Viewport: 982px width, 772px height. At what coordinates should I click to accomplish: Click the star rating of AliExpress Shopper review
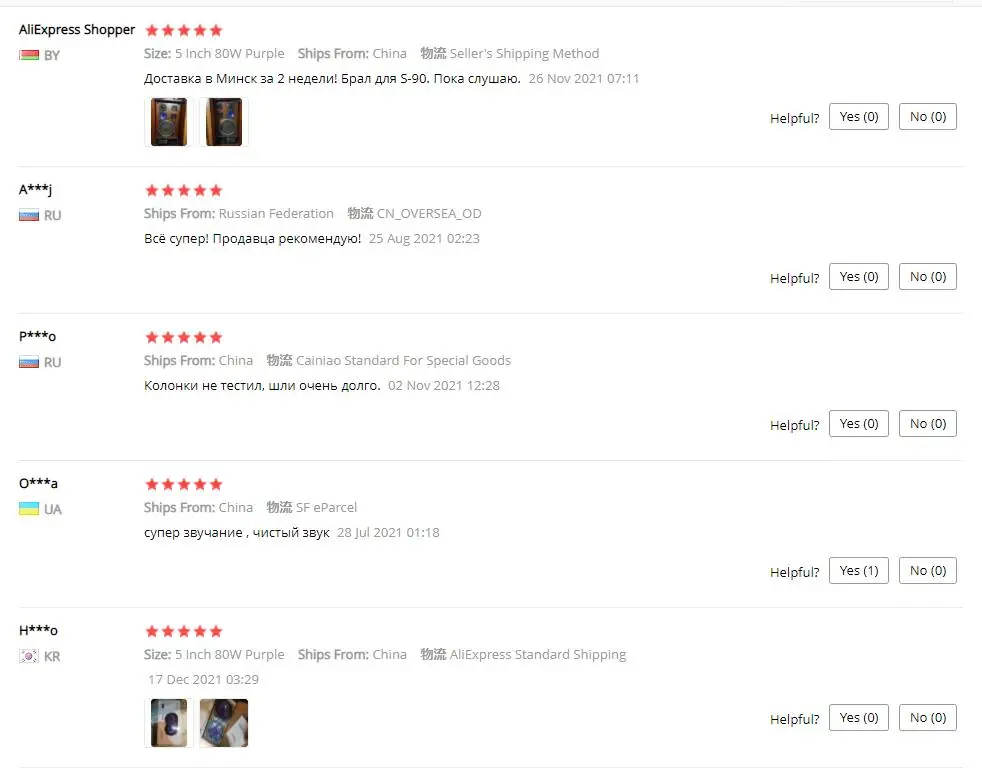point(183,30)
